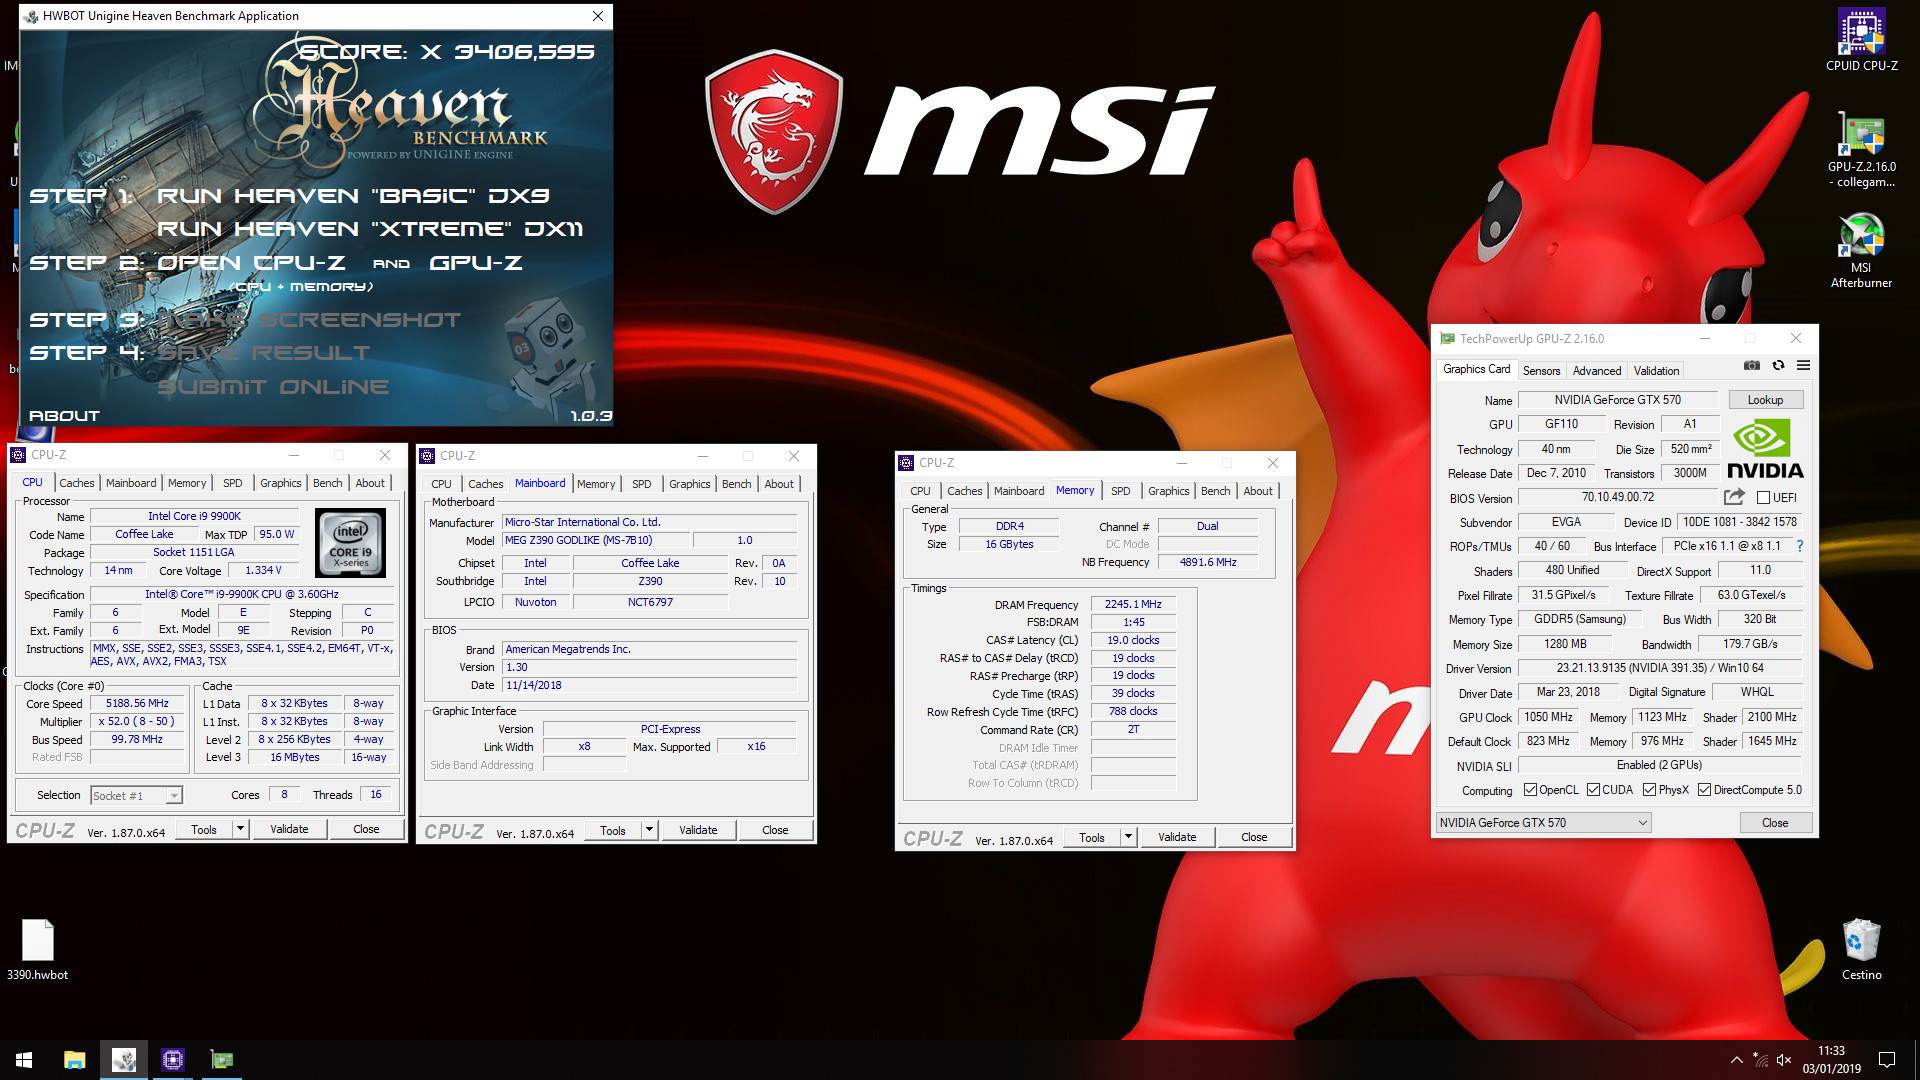Switch to Caches tab in the CPU window
The width and height of the screenshot is (1920, 1080).
pos(76,483)
